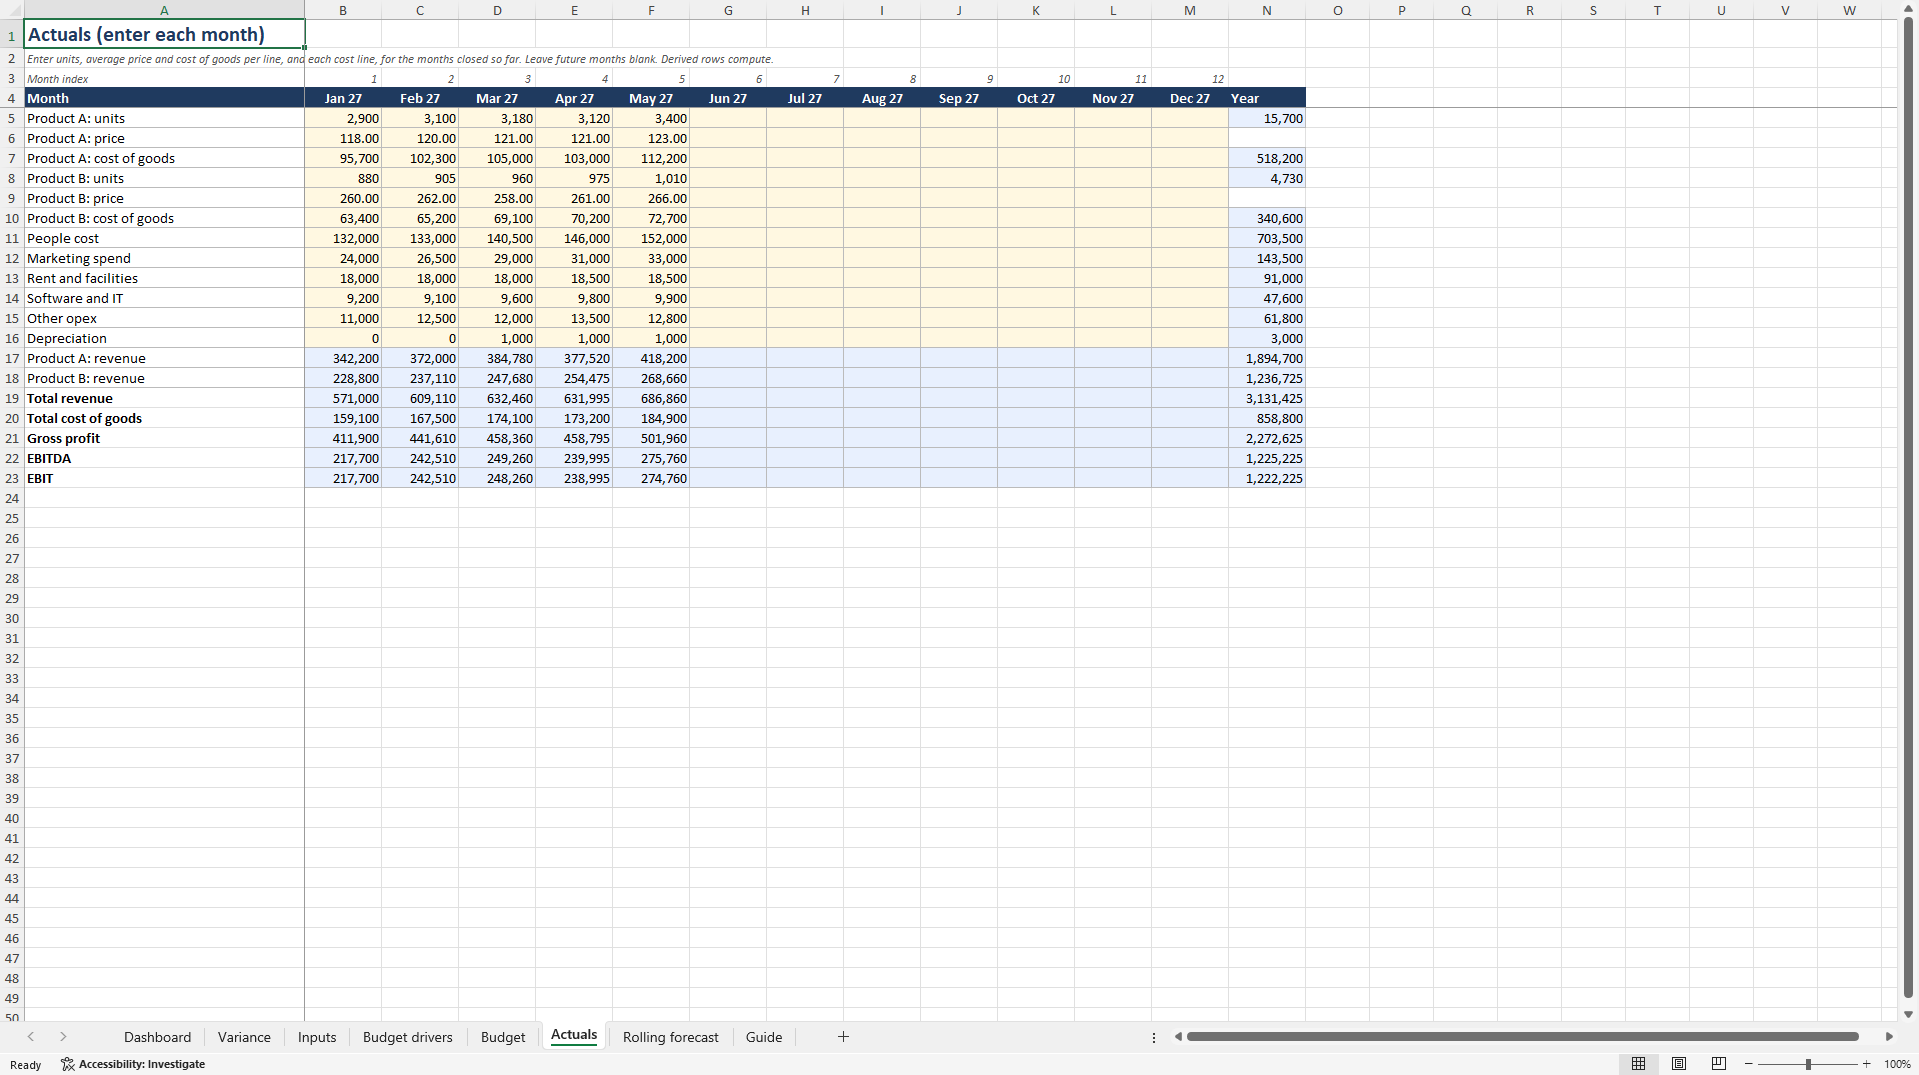Click the horizontal scrollbar thumb

click(x=1522, y=1037)
